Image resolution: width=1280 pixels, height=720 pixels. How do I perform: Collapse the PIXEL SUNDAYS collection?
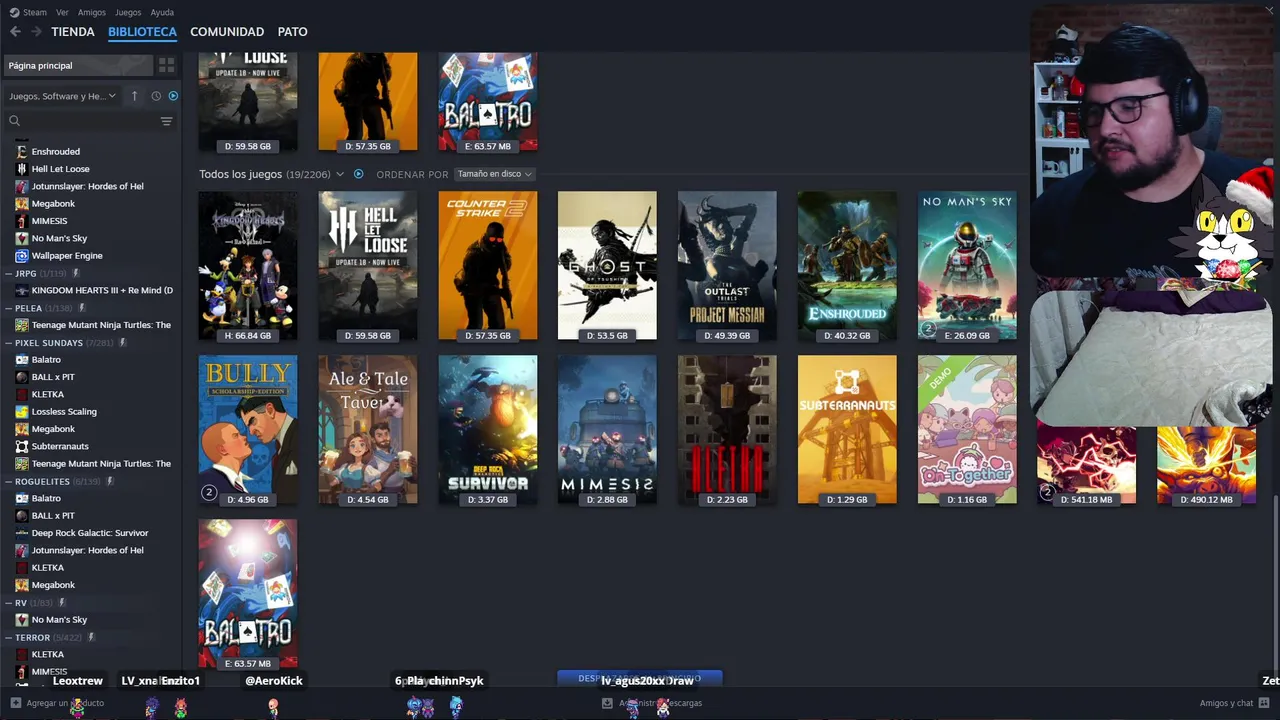8,343
